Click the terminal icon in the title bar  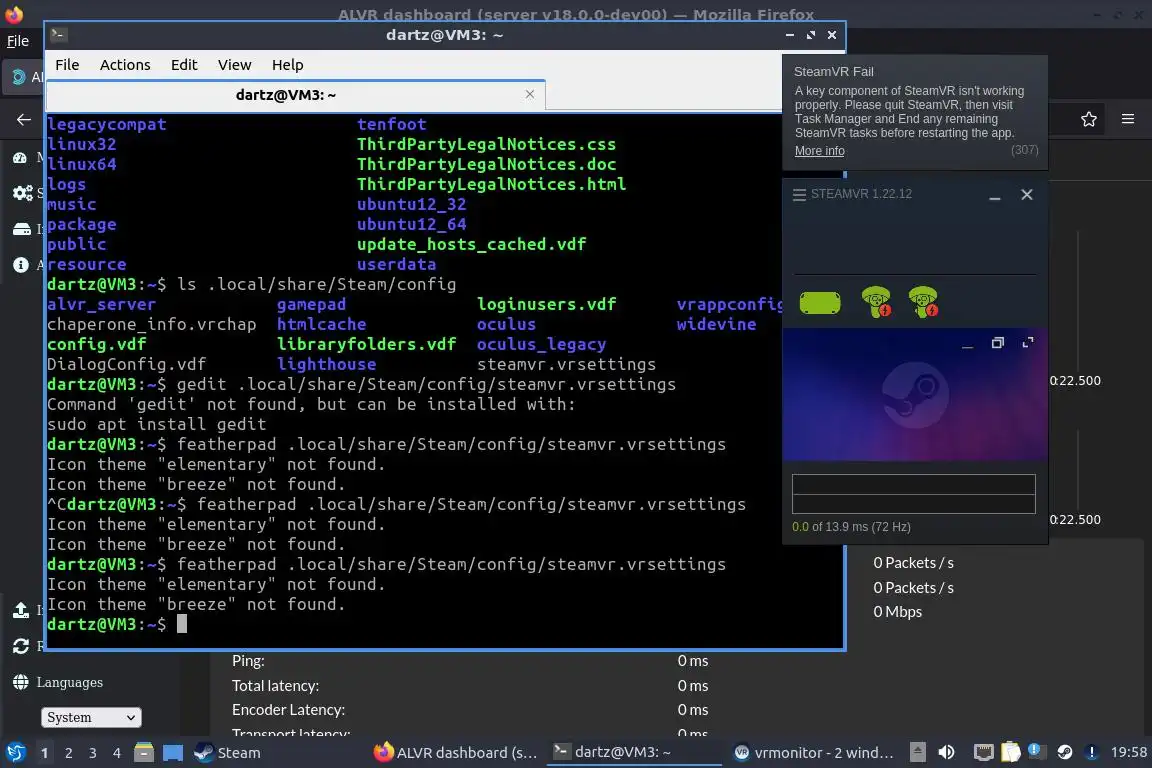click(x=59, y=35)
